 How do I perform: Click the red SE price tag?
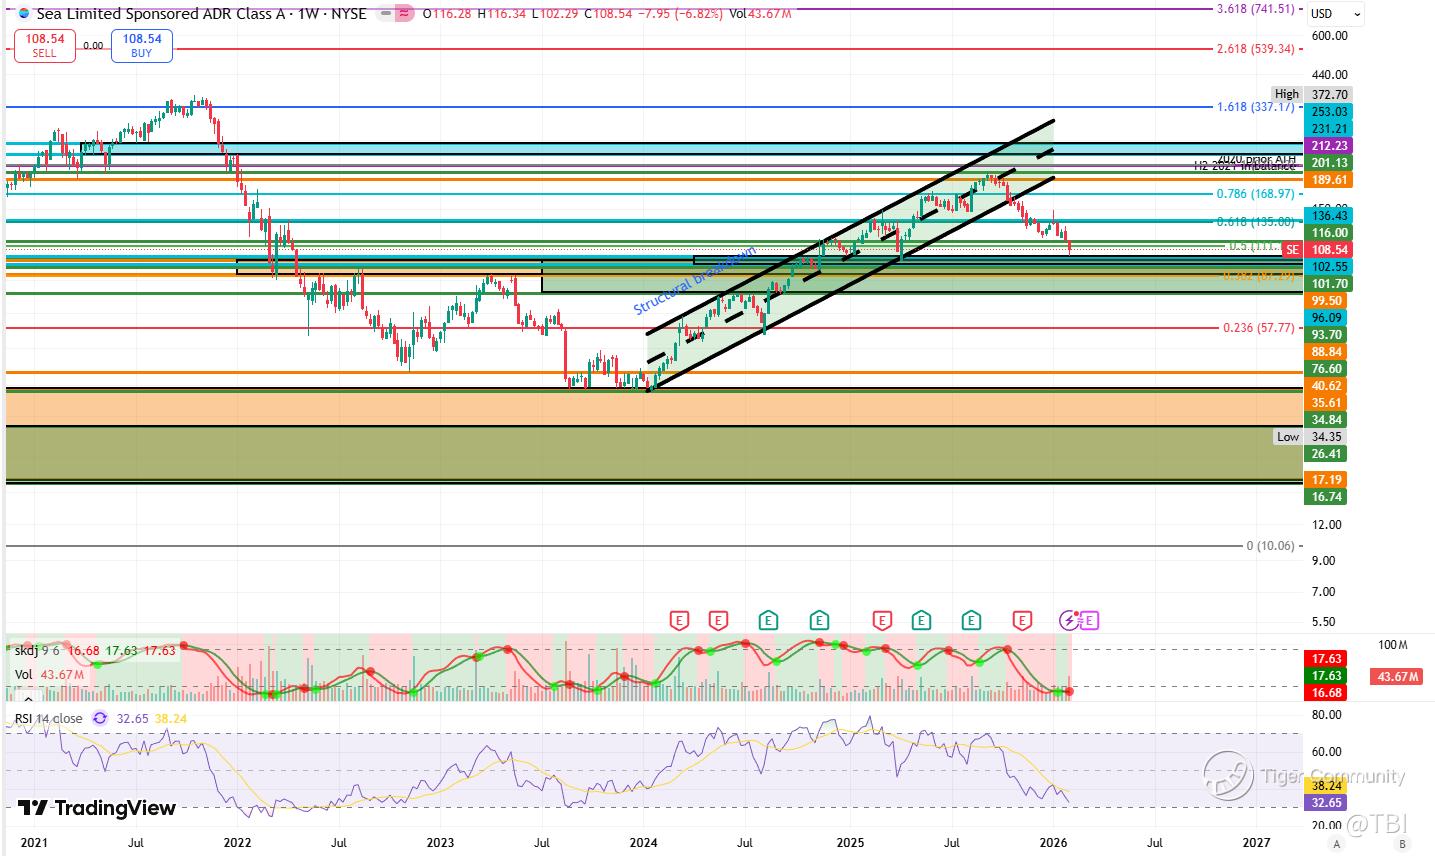click(x=1291, y=250)
